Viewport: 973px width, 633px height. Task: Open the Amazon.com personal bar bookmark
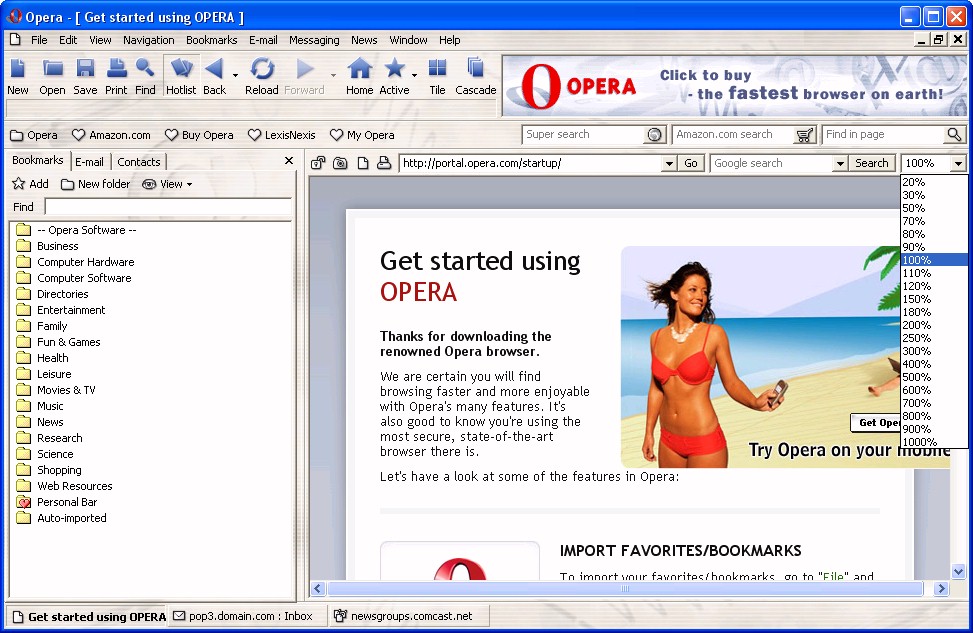(x=111, y=135)
